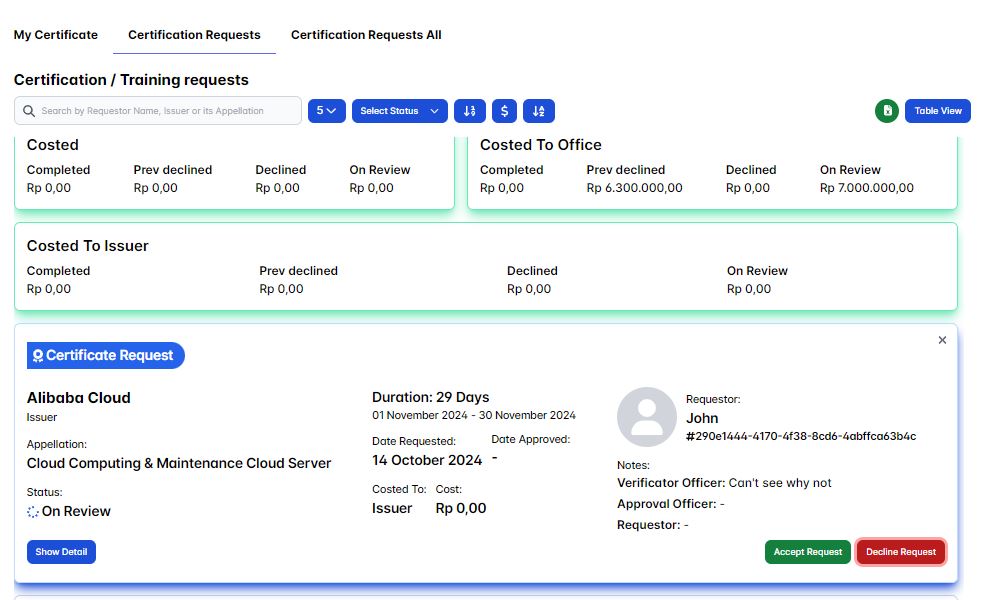Click the On Review status spinner icon
982x600 pixels.
click(33, 511)
